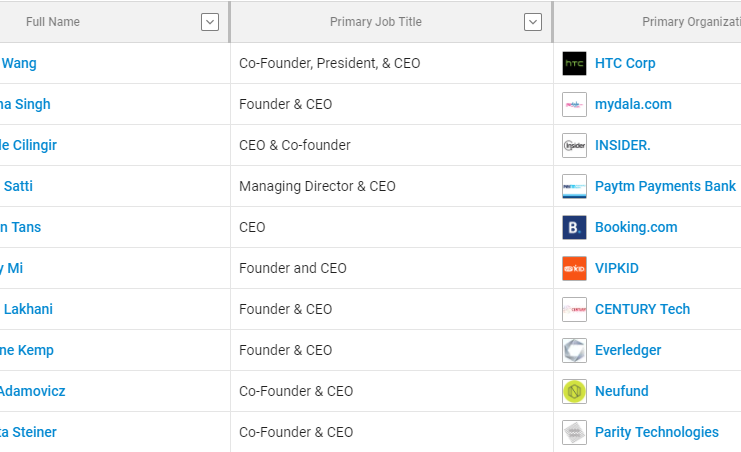Open the Primary Job Title column dropdown
Image resolution: width=741 pixels, height=452 pixels.
[x=533, y=22]
